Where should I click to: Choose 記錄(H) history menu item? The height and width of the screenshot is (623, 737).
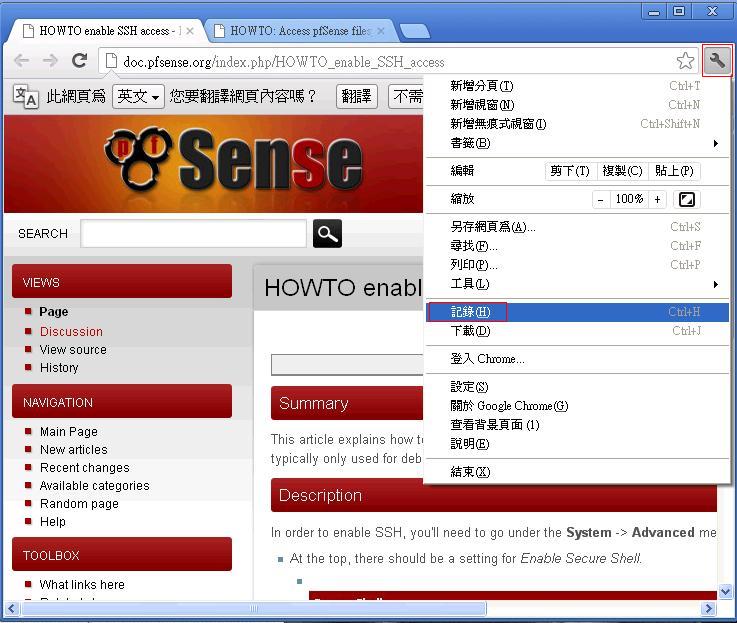pyautogui.click(x=578, y=312)
